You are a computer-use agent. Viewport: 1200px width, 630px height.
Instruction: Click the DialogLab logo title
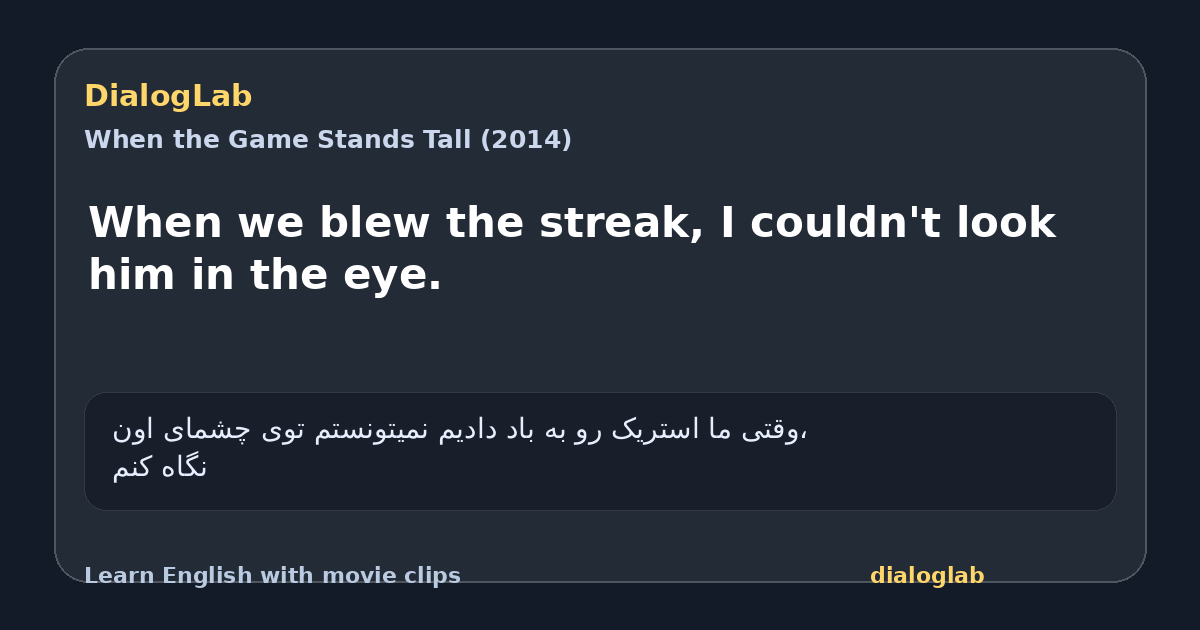pos(168,96)
